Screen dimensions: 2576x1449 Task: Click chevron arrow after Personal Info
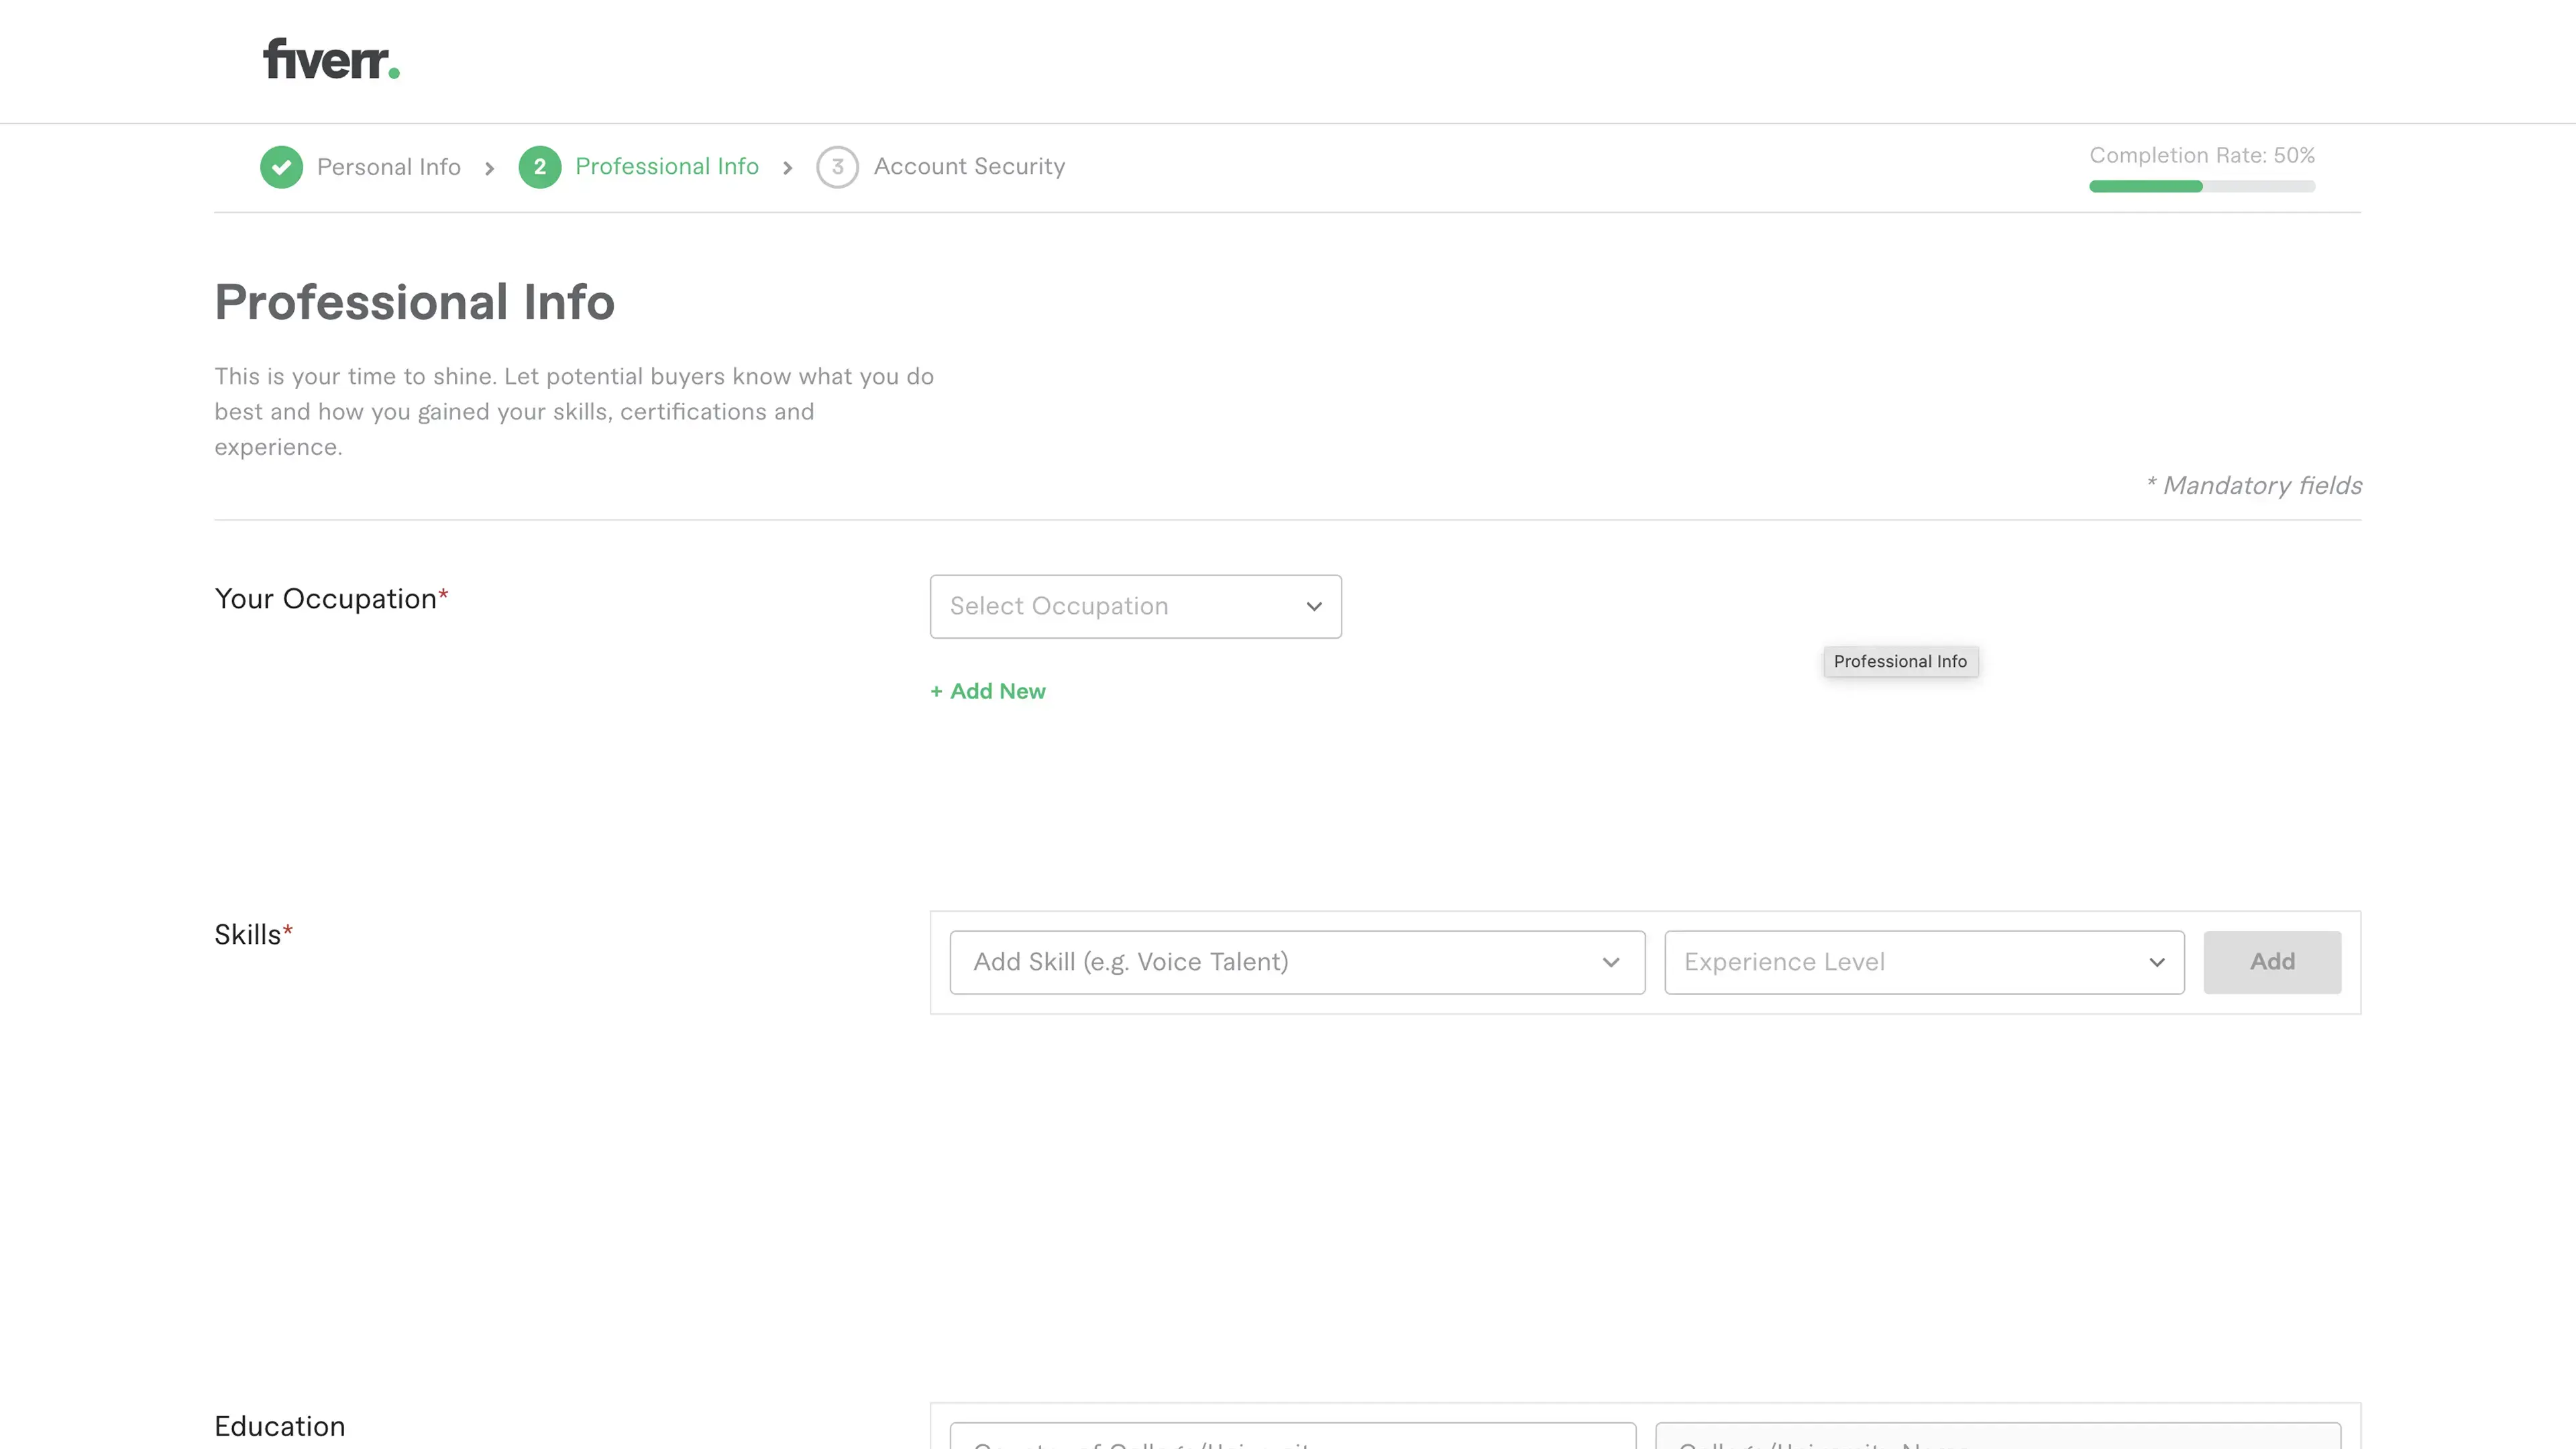pos(489,168)
